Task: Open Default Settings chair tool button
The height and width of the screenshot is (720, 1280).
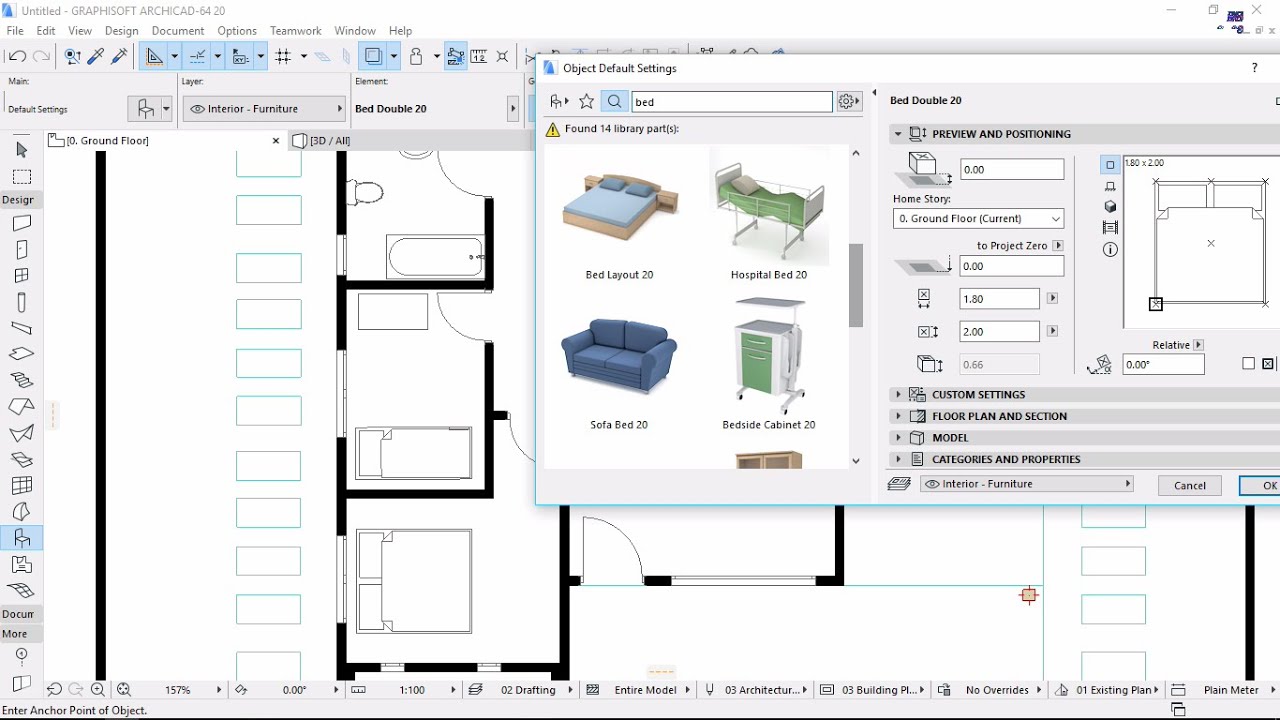Action: click(146, 109)
